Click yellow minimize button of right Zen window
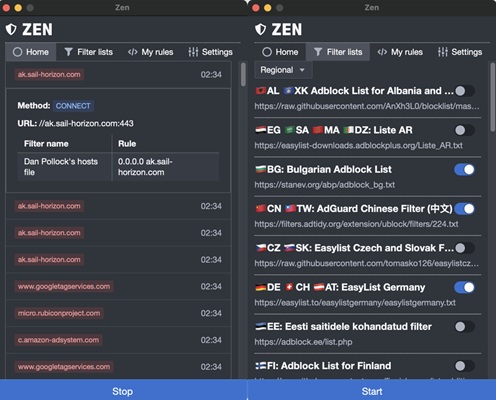 (267, 8)
